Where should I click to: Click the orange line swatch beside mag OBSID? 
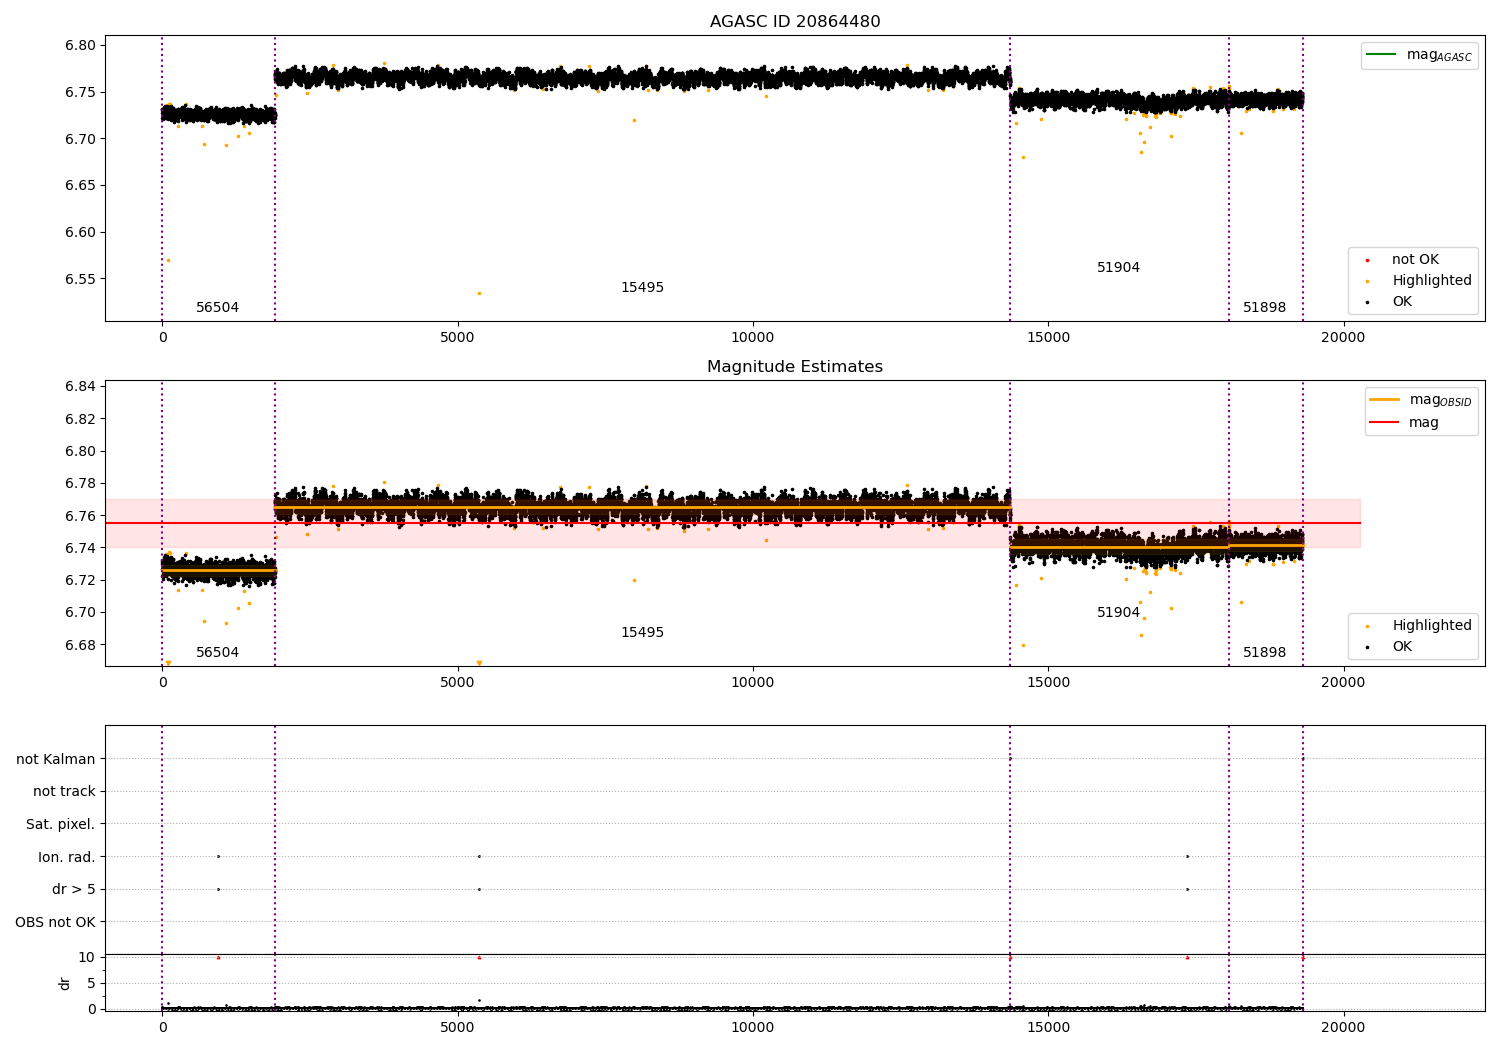pyautogui.click(x=1385, y=399)
